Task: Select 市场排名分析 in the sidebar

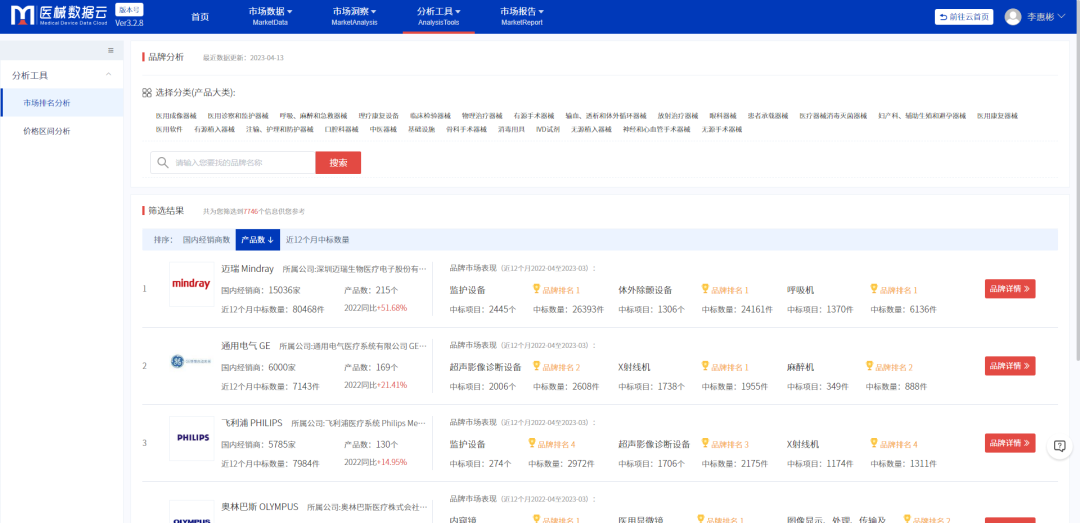Action: click(62, 103)
